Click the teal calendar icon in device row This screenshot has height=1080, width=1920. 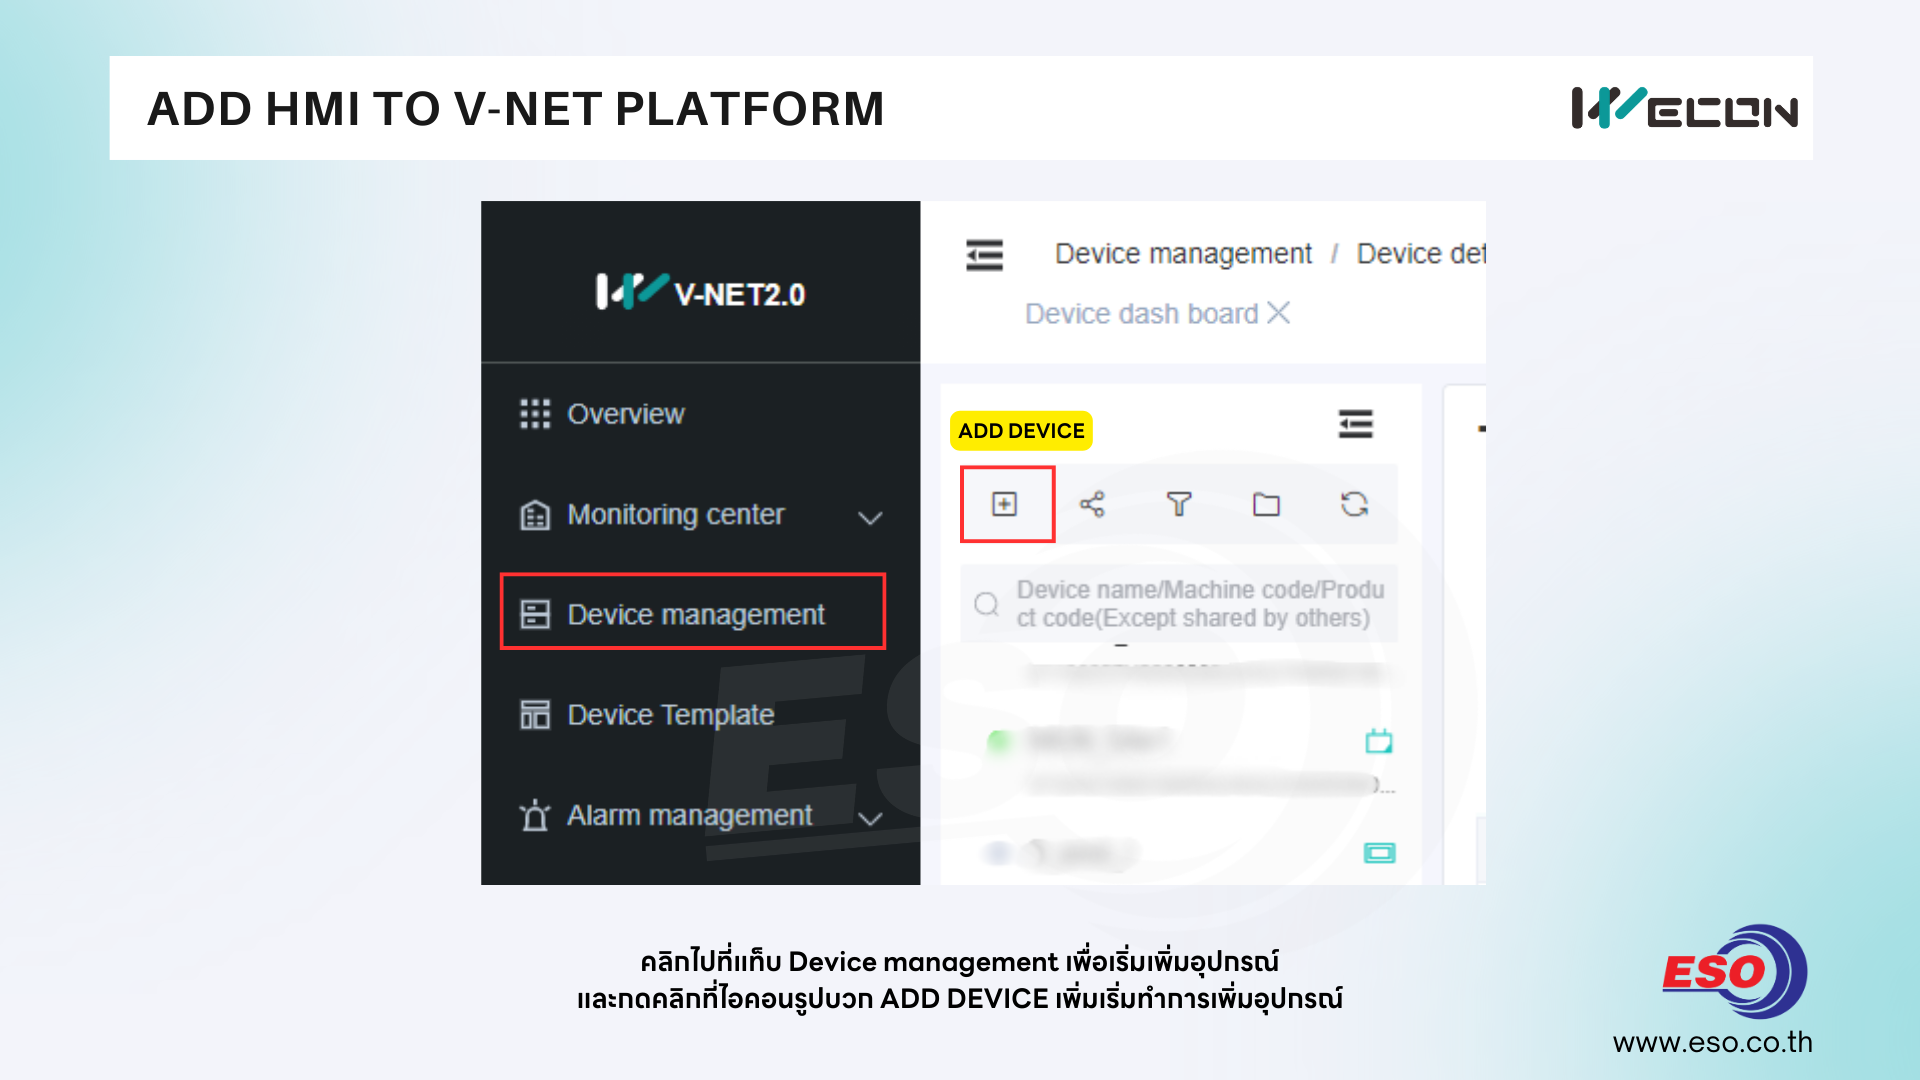pyautogui.click(x=1379, y=741)
